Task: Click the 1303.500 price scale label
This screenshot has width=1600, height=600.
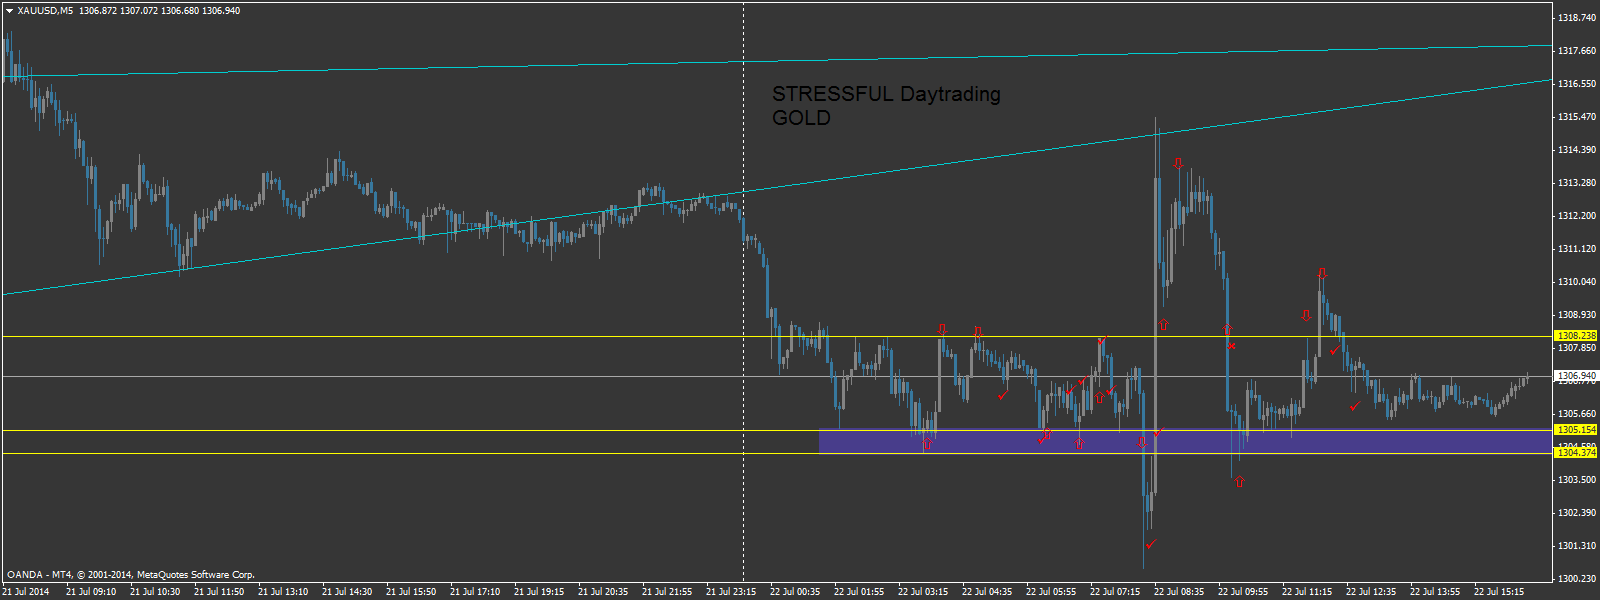Action: pos(1577,480)
